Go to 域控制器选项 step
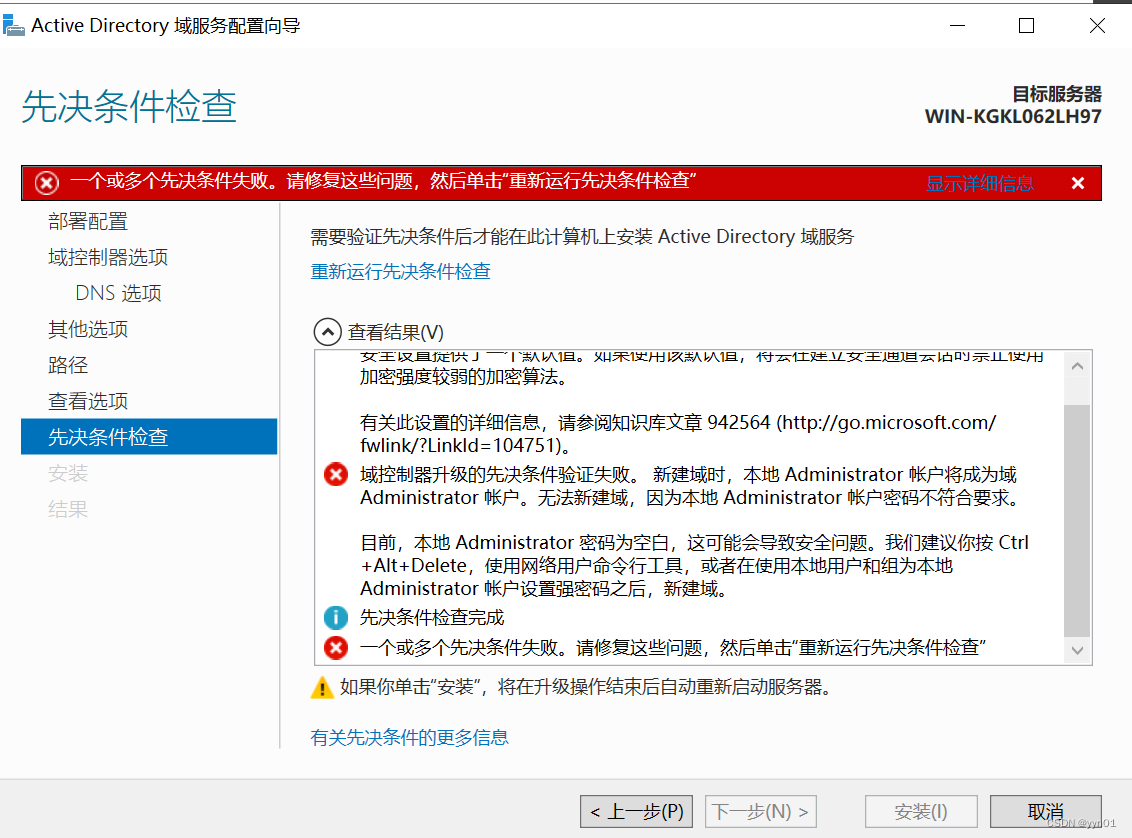1132x838 pixels. [x=108, y=257]
